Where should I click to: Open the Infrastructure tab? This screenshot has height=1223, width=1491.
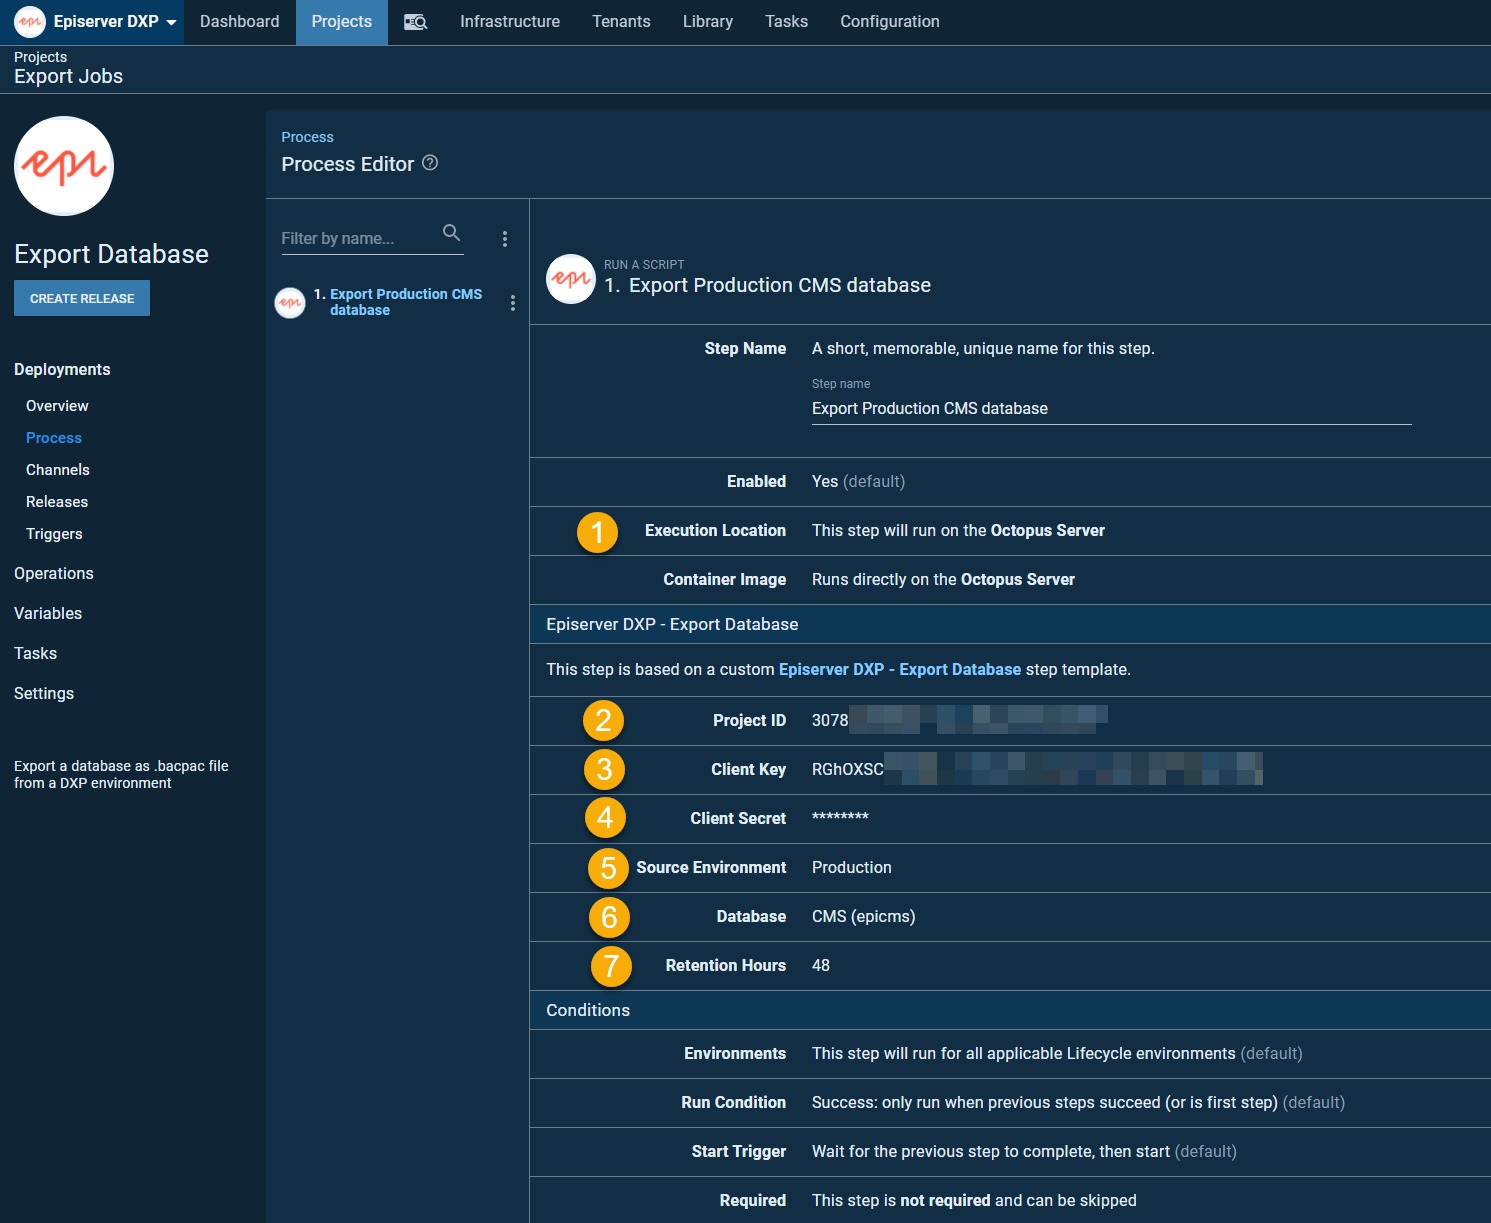509,22
